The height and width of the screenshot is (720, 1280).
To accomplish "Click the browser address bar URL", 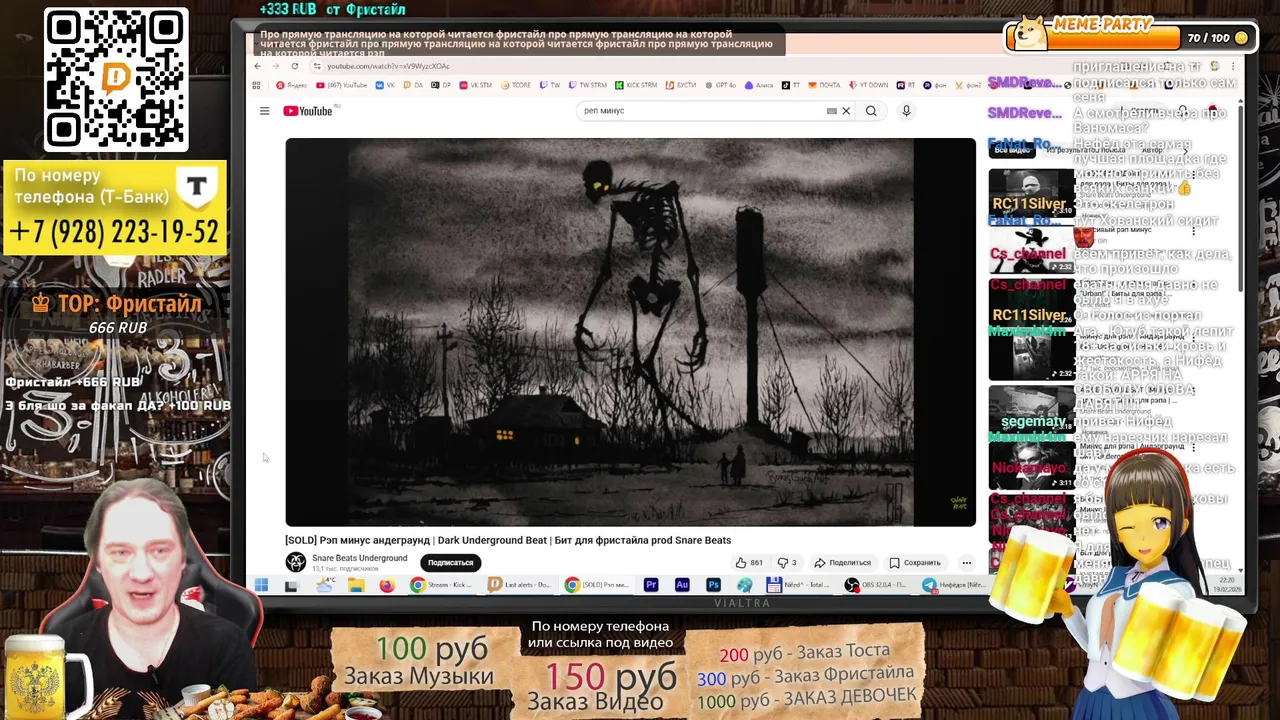I will click(x=388, y=66).
